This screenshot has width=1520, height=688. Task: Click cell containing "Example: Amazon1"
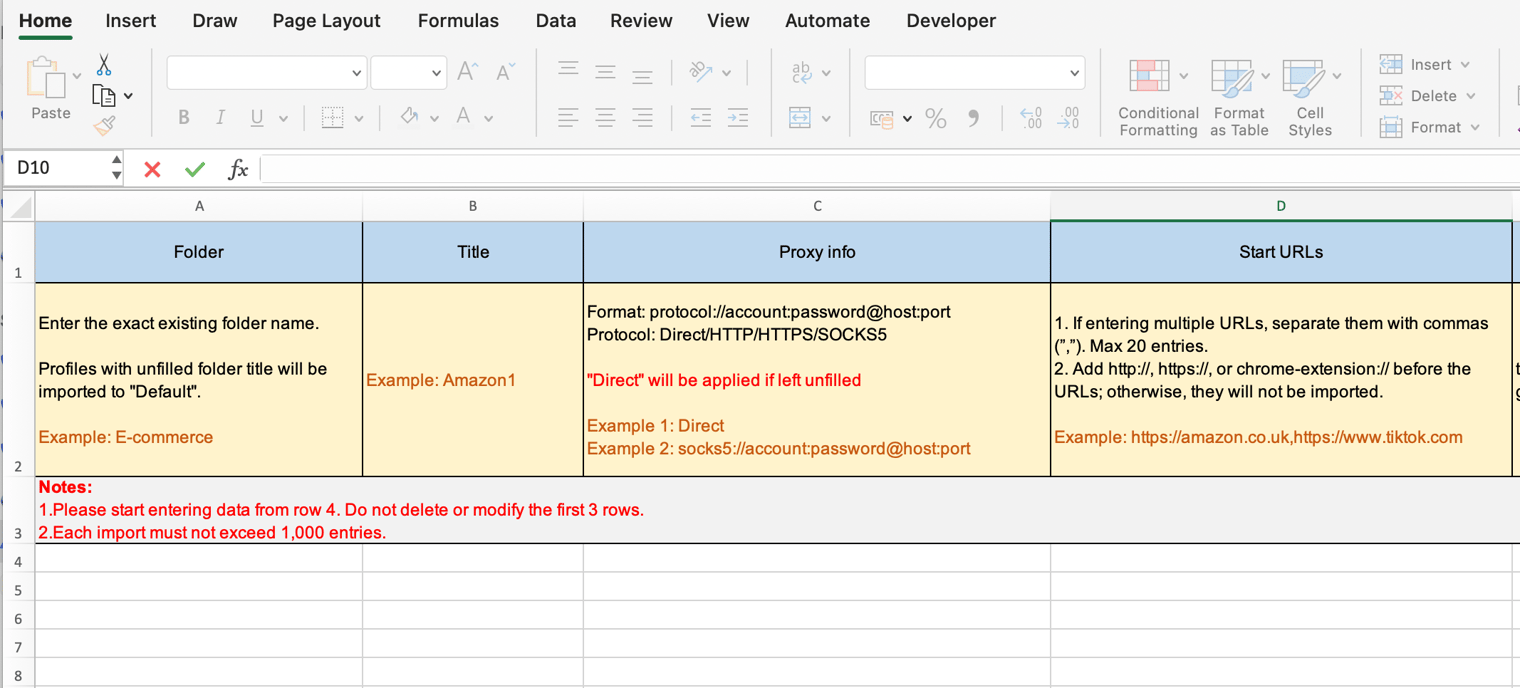pyautogui.click(x=473, y=380)
